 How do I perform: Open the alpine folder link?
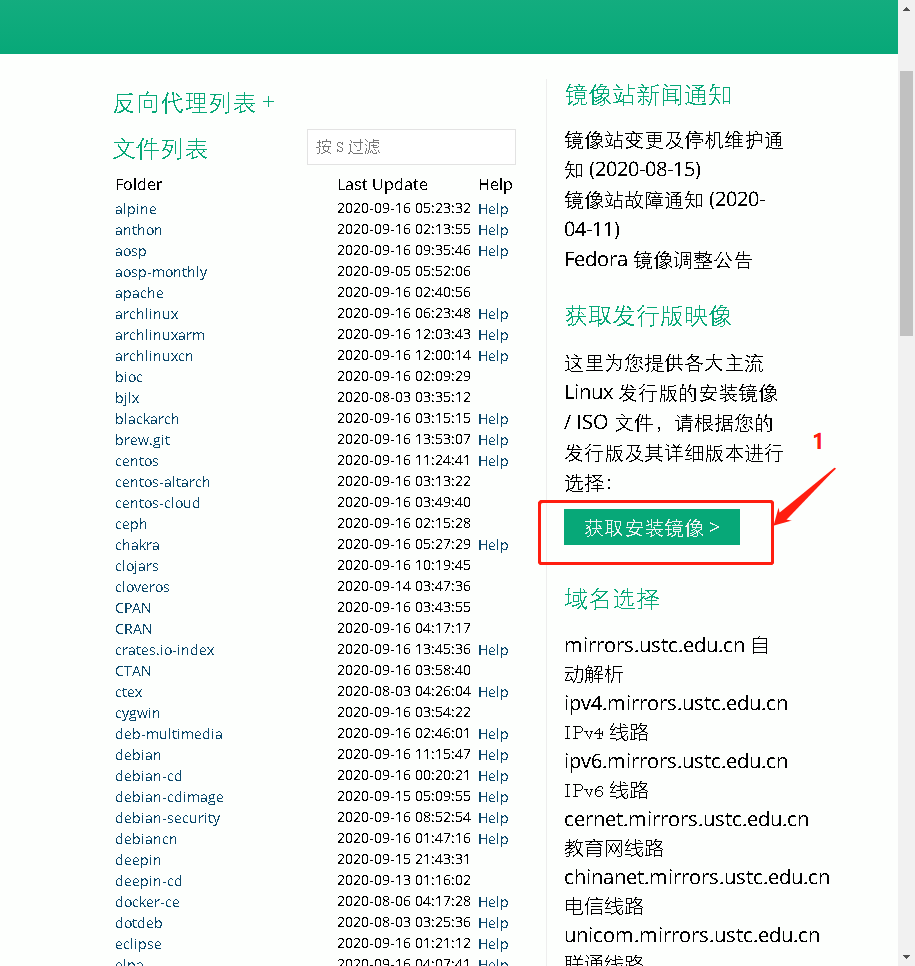point(136,209)
